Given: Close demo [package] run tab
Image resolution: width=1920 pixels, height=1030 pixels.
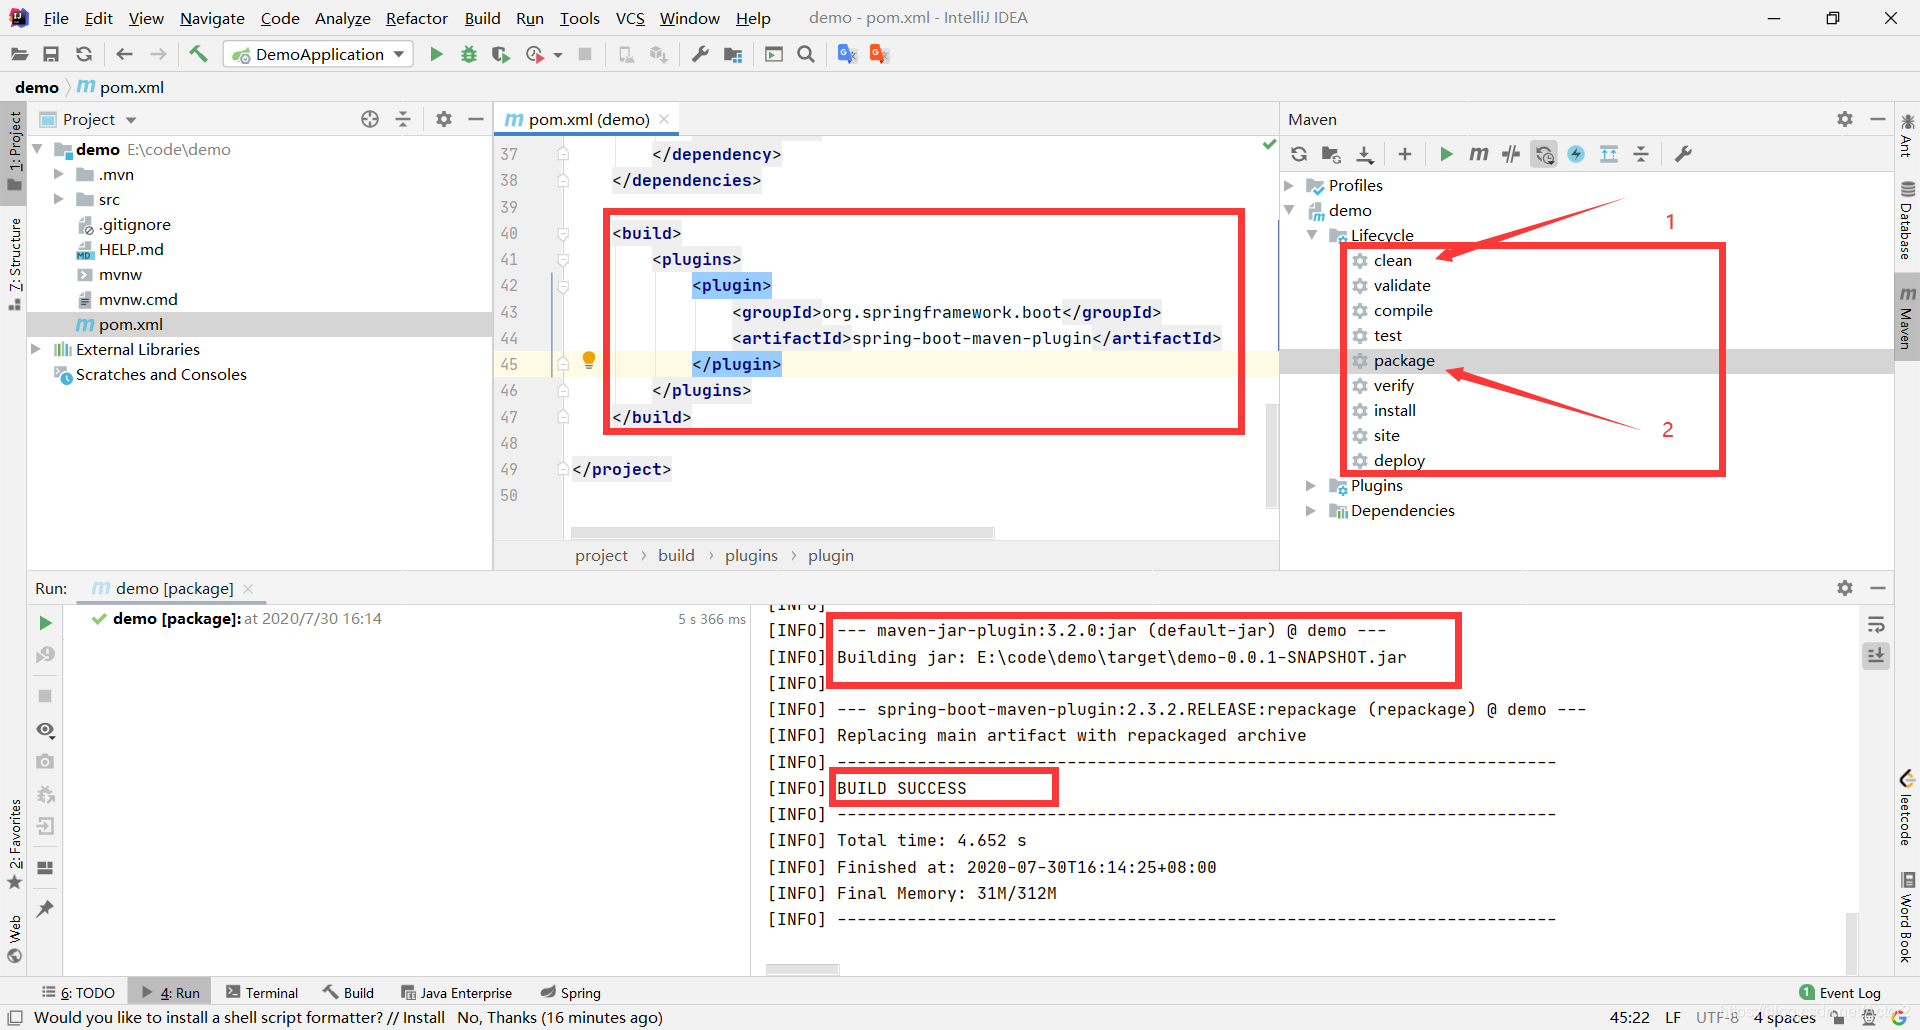Looking at the screenshot, I should tap(248, 588).
